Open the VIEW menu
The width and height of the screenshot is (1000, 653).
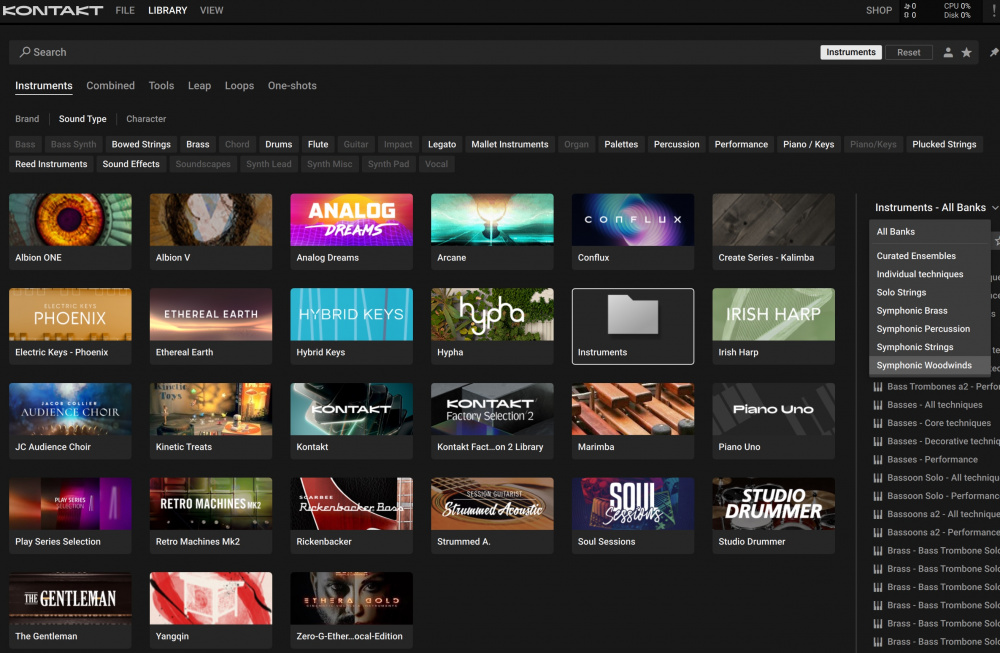tap(212, 10)
